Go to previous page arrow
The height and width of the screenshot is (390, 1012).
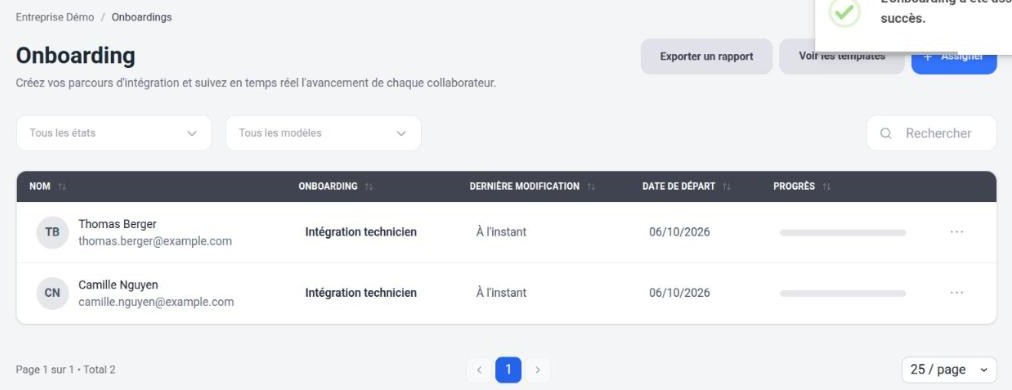479,370
